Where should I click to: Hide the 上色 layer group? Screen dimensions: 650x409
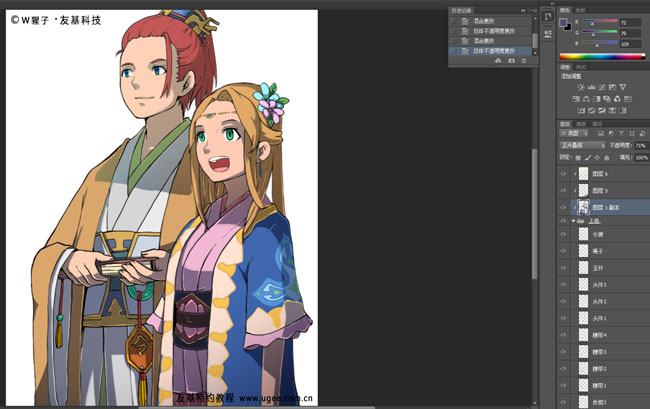[x=563, y=221]
